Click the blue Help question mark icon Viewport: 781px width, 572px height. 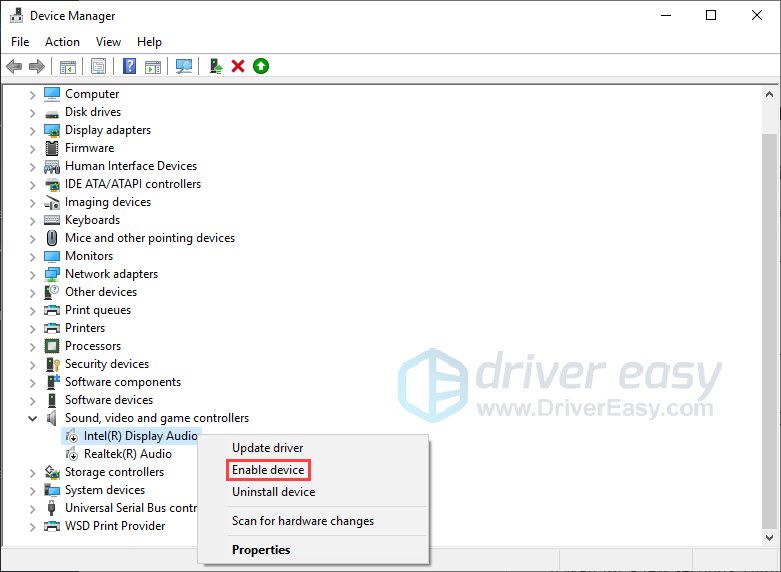[x=129, y=66]
